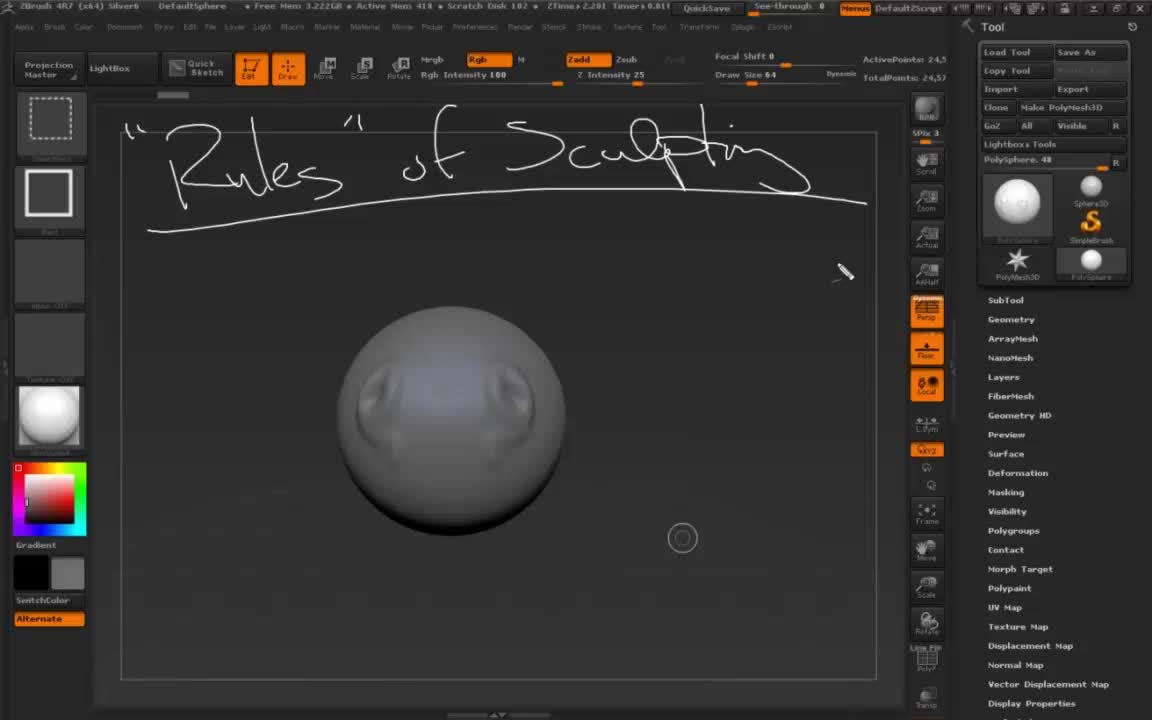Click the BPR render icon
Image resolution: width=1152 pixels, height=720 pixels.
click(926, 109)
